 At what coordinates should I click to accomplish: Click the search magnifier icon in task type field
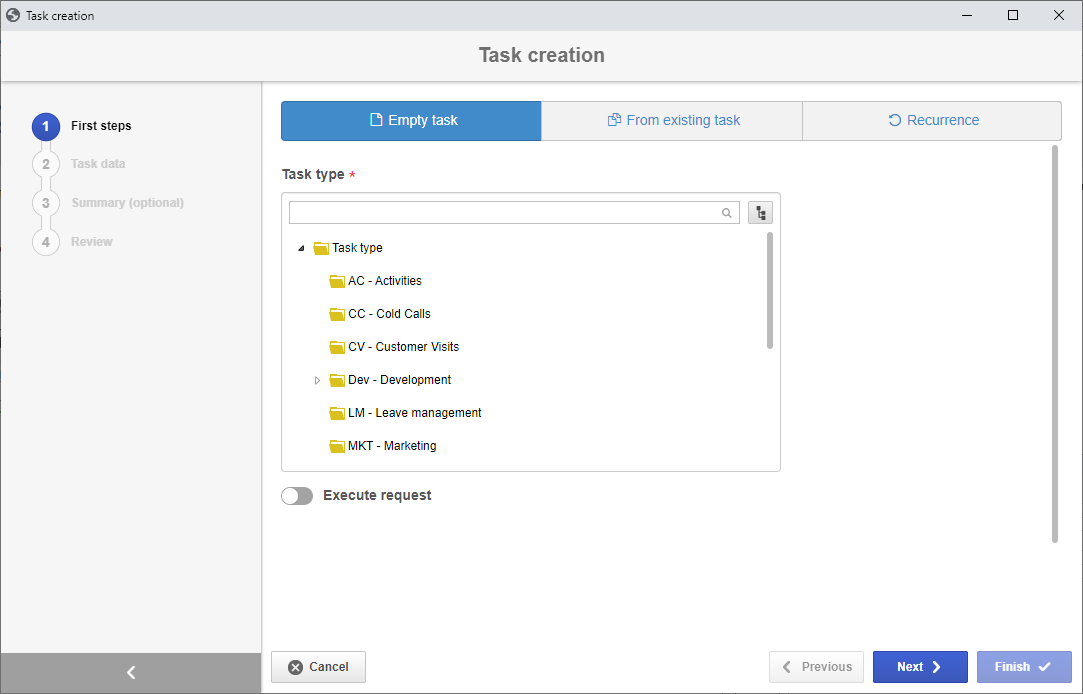pyautogui.click(x=727, y=213)
